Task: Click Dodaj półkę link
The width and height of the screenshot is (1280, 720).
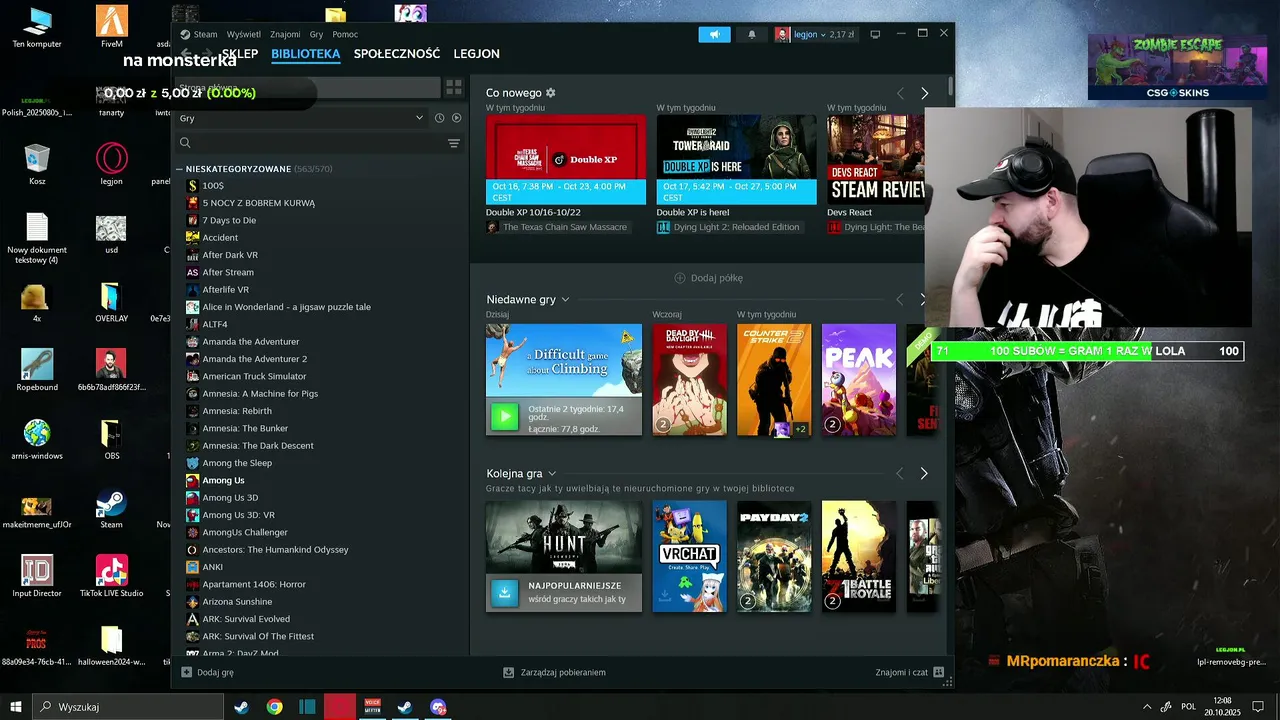Action: coord(716,278)
